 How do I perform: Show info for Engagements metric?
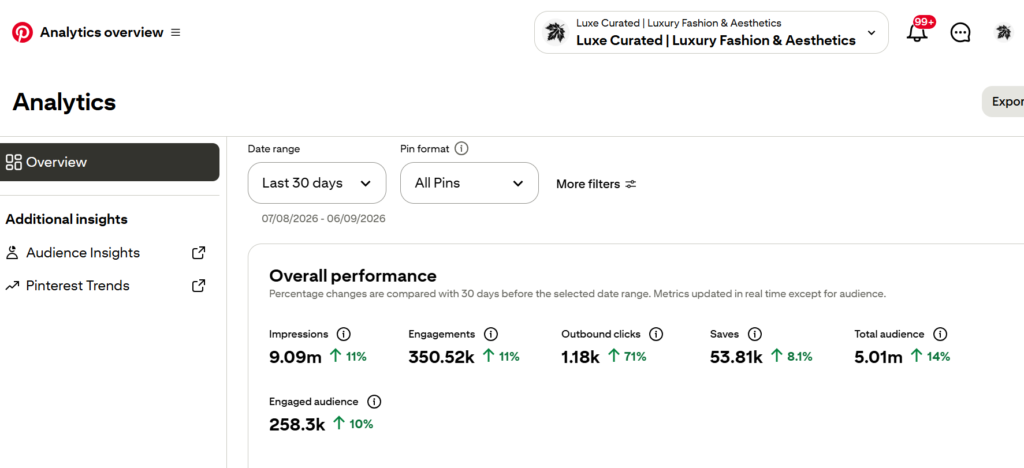(490, 334)
